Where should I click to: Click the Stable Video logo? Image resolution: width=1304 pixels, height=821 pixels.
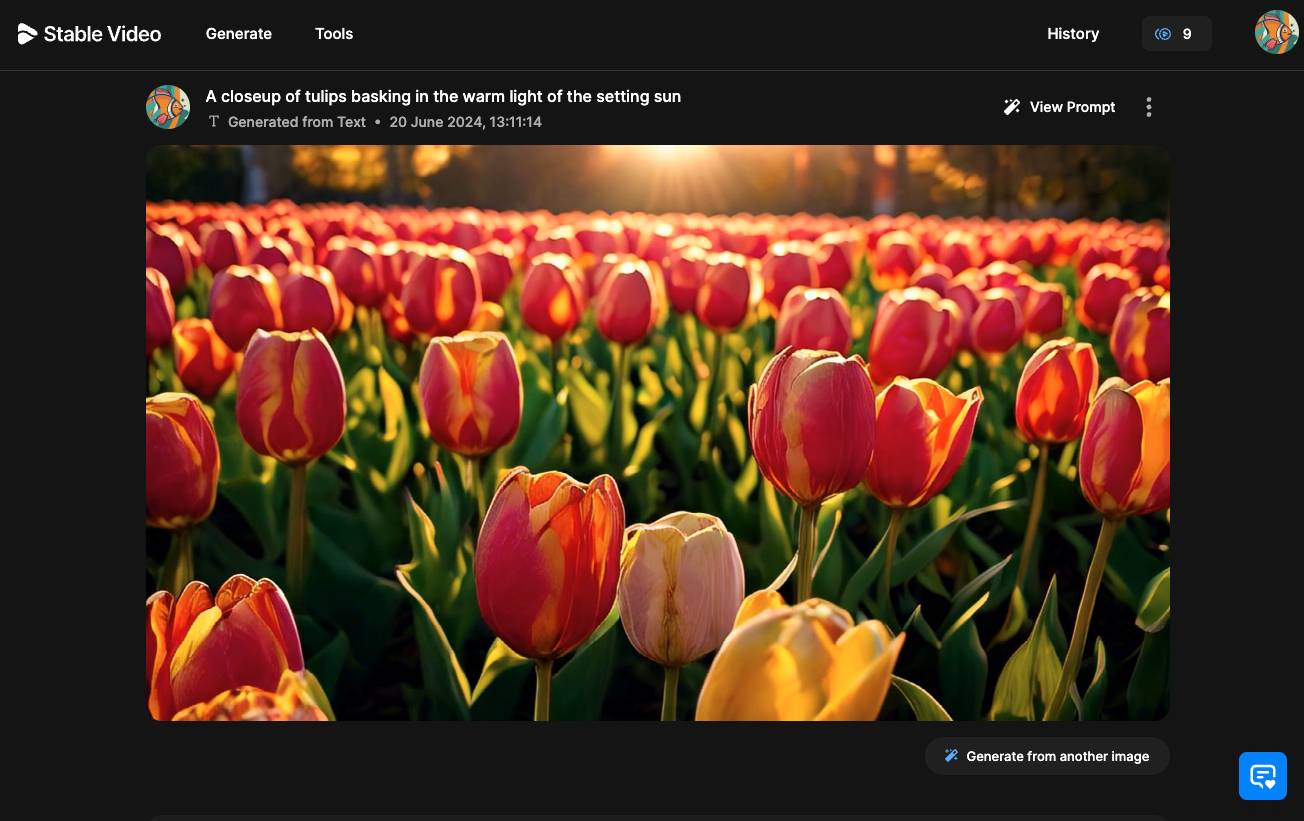[89, 34]
